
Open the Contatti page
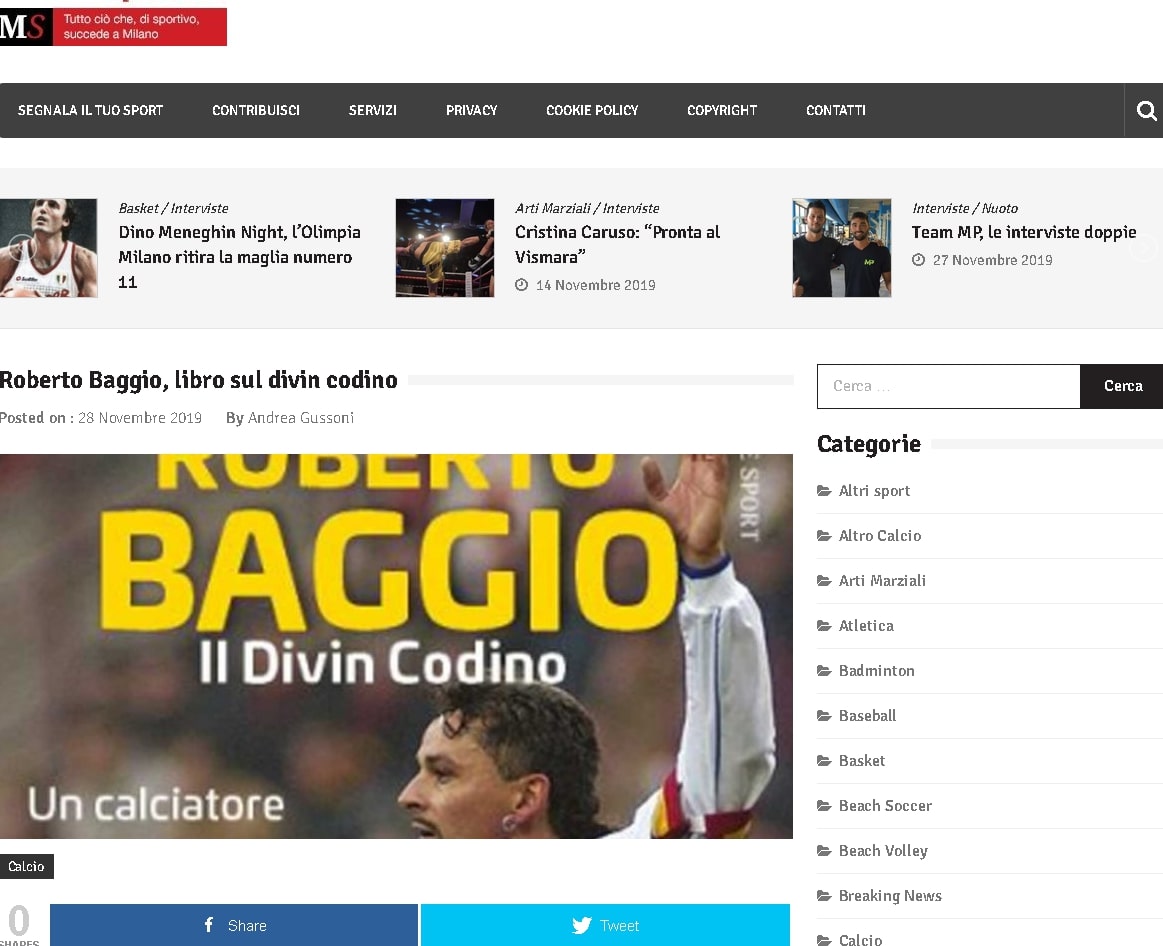click(835, 111)
